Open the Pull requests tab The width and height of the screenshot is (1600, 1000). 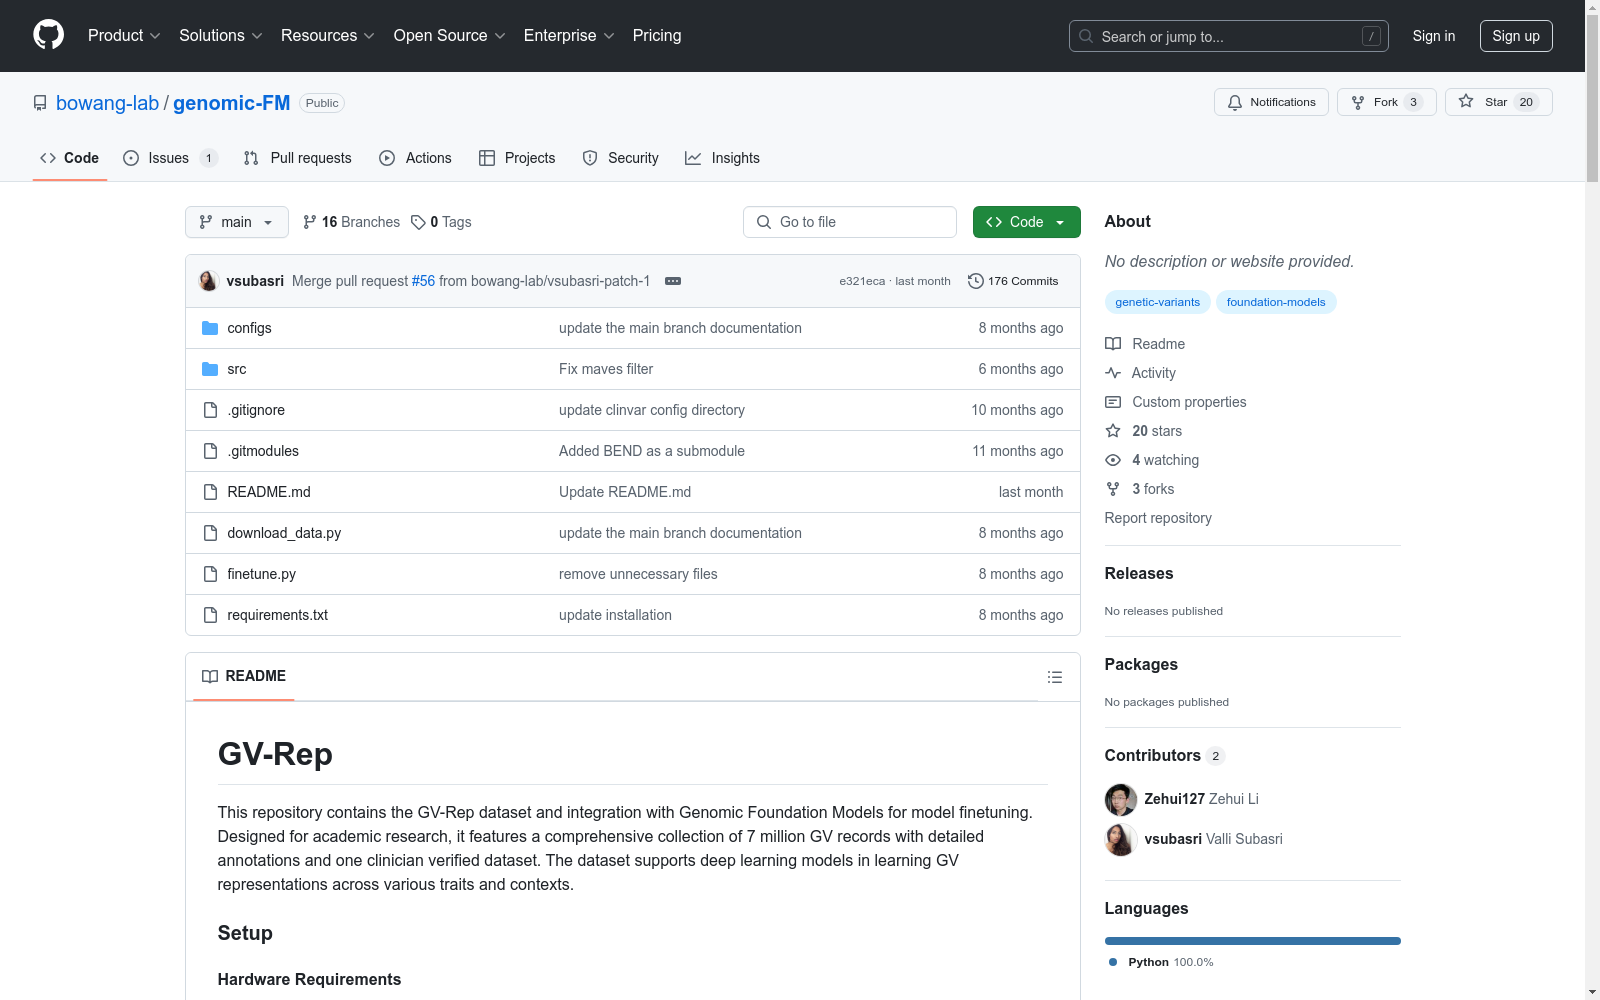tap(298, 158)
